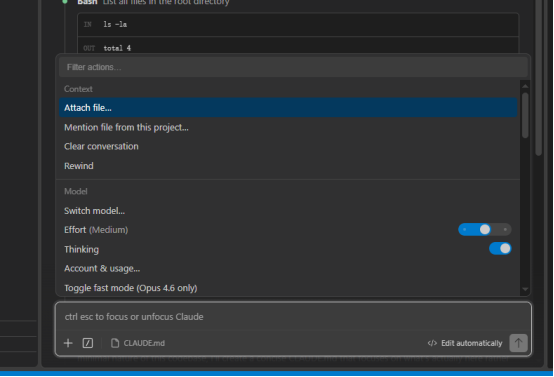Image resolution: width=554 pixels, height=377 pixels.
Task: Click the Effort (Medium) label
Action: pos(96,230)
